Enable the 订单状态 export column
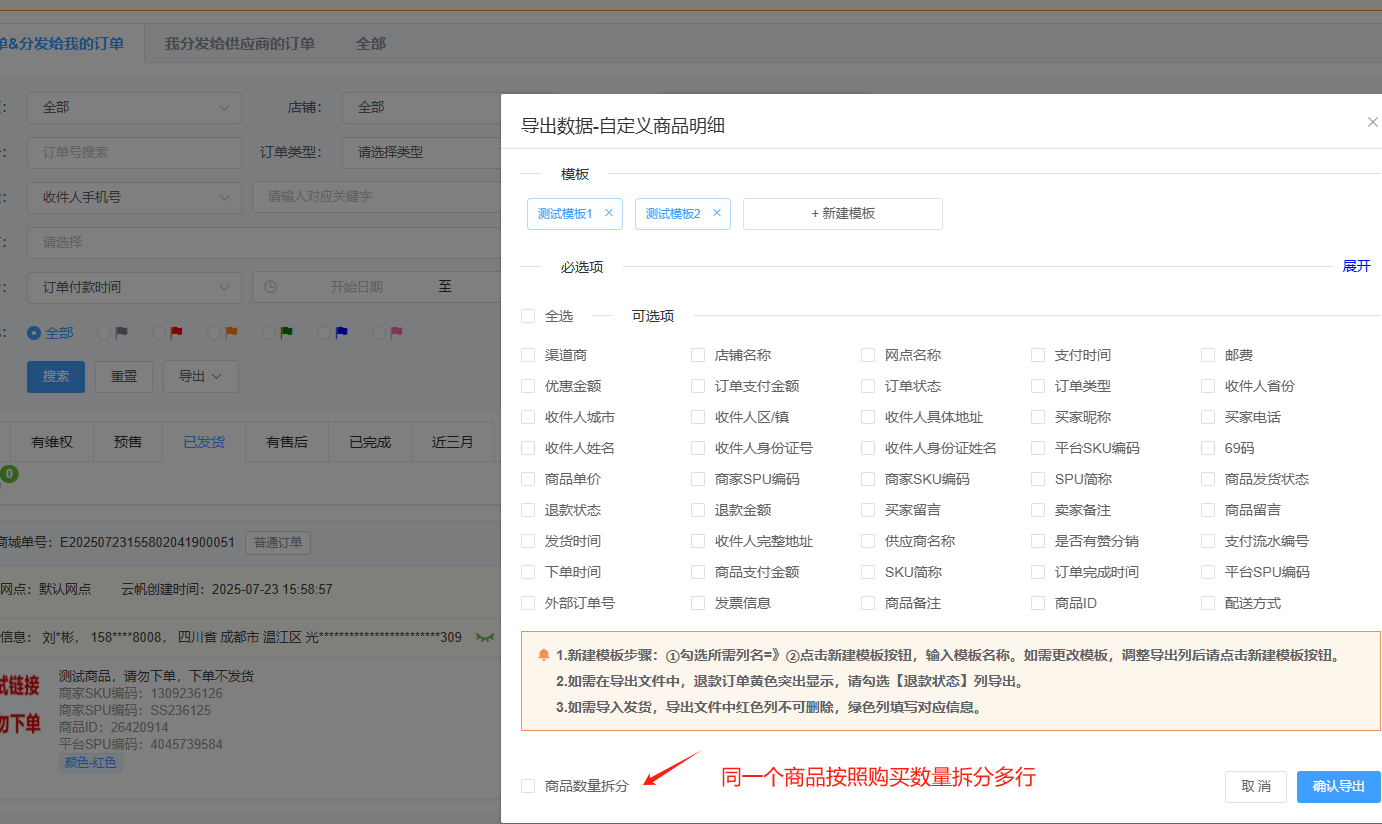This screenshot has width=1382, height=824. [x=868, y=386]
